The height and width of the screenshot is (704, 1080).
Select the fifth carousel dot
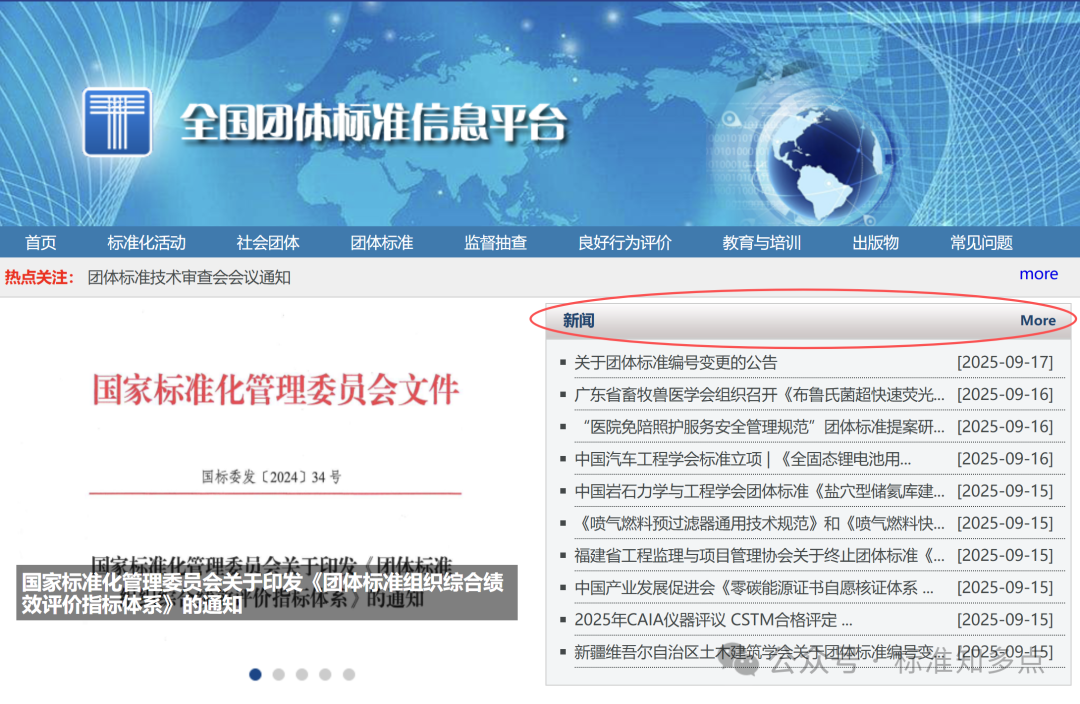[349, 674]
